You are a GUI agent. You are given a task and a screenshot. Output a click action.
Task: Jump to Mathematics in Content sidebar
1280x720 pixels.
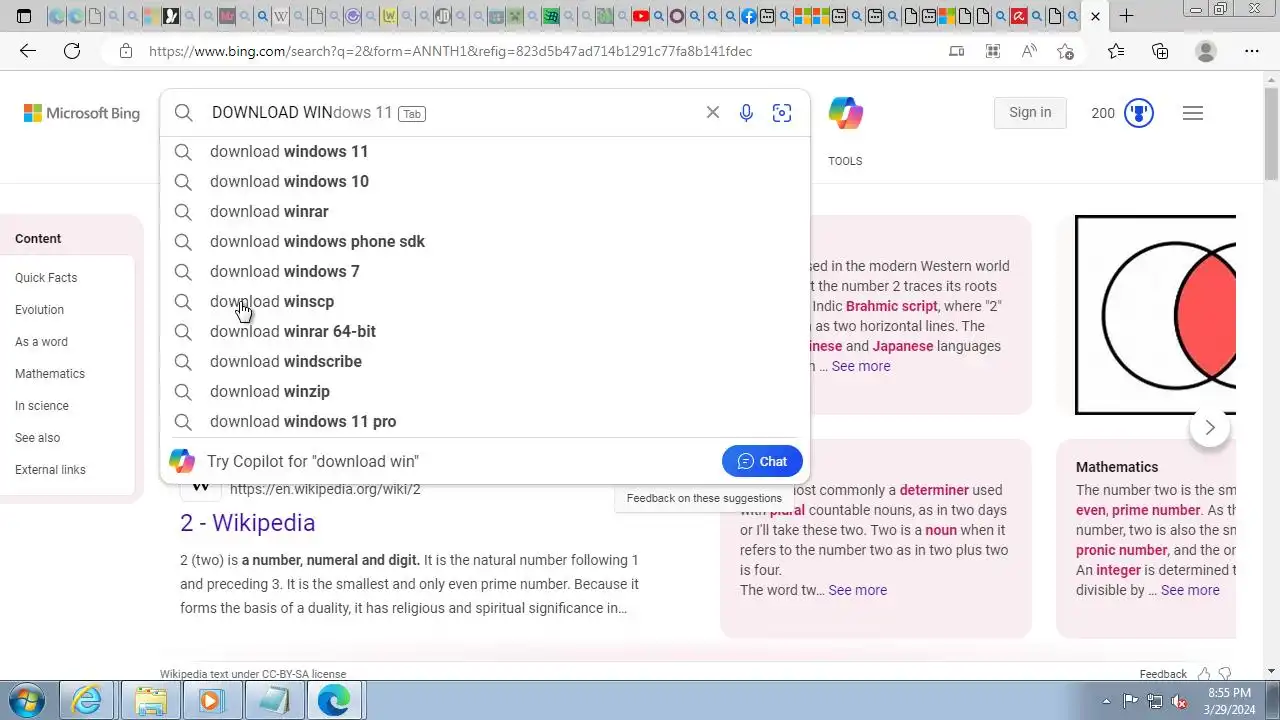[50, 374]
